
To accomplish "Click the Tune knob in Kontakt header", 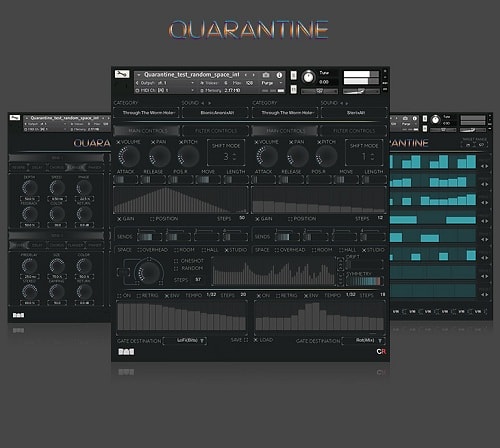I will (309, 77).
